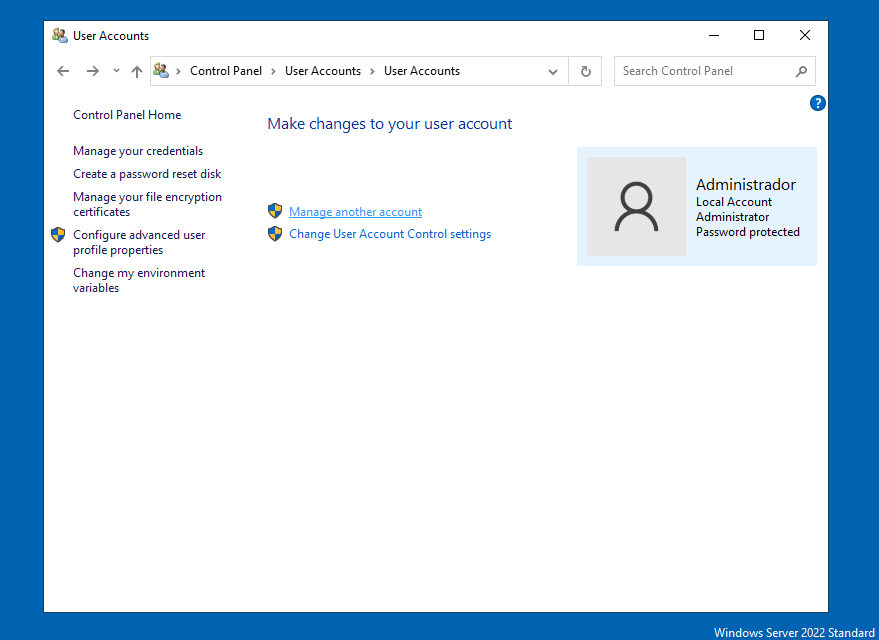Open Manage your credentials

[138, 151]
